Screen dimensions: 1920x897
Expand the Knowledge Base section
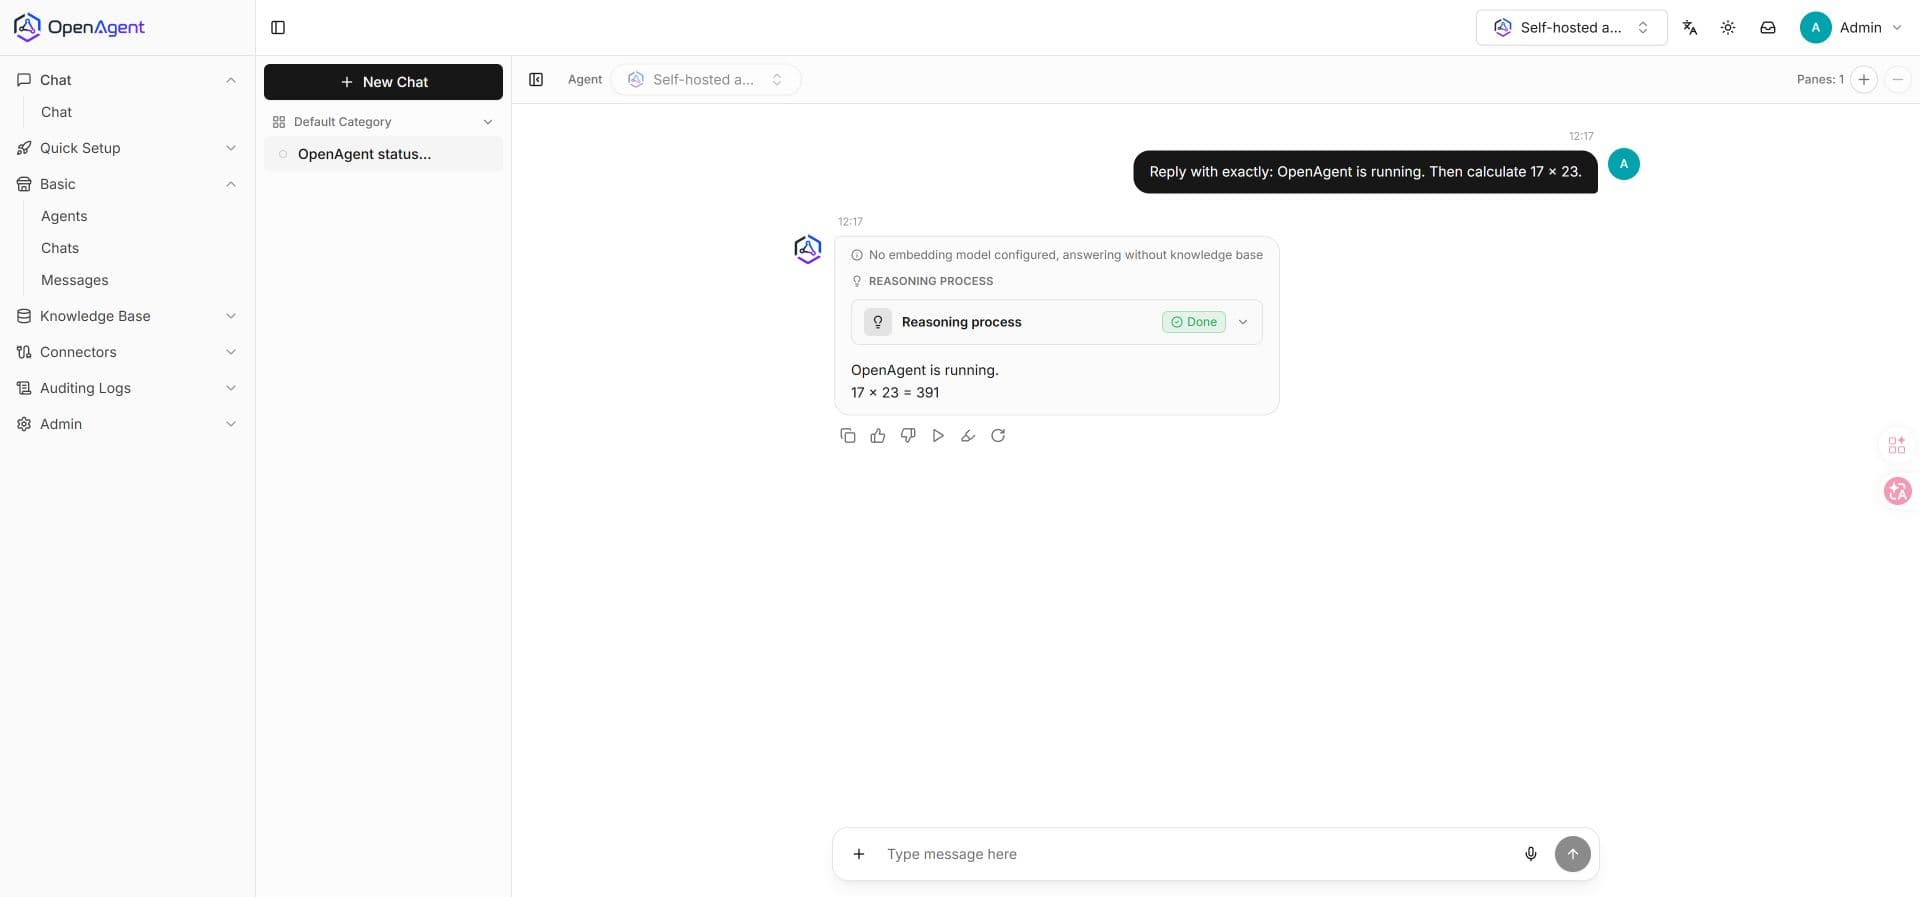(x=127, y=316)
